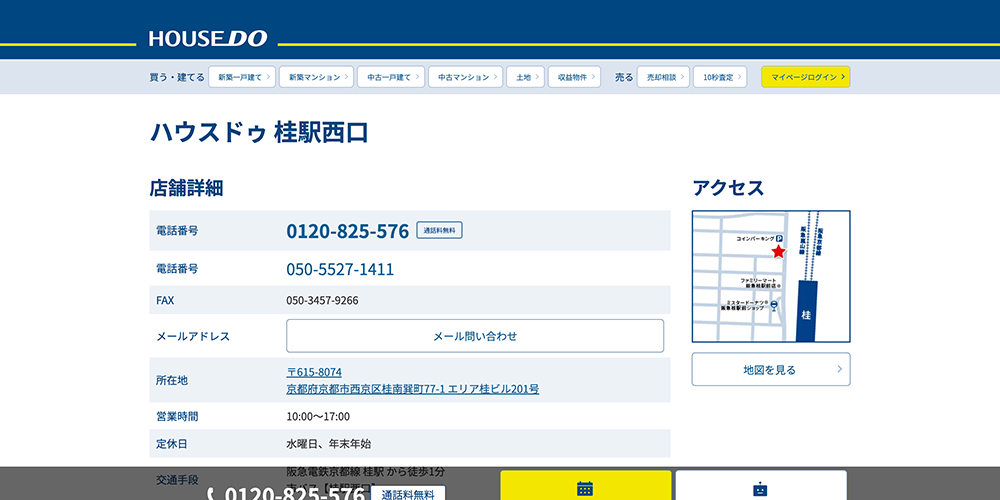Click the red star on the map
This screenshot has height=500, width=1000.
[778, 251]
